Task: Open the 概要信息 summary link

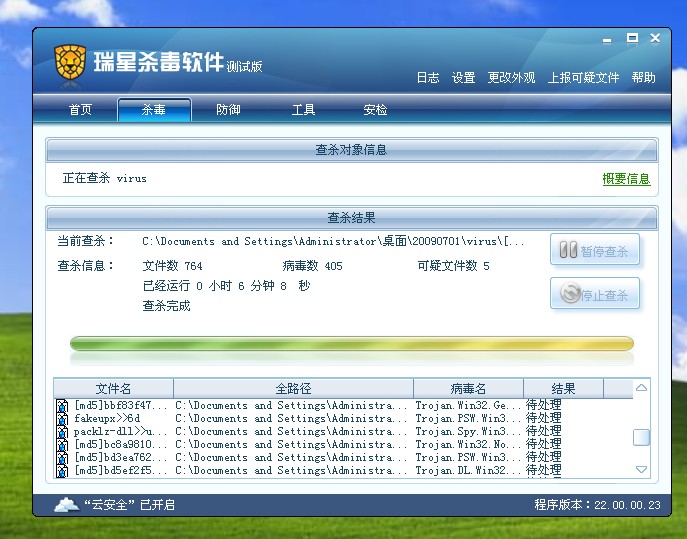Action: [626, 179]
